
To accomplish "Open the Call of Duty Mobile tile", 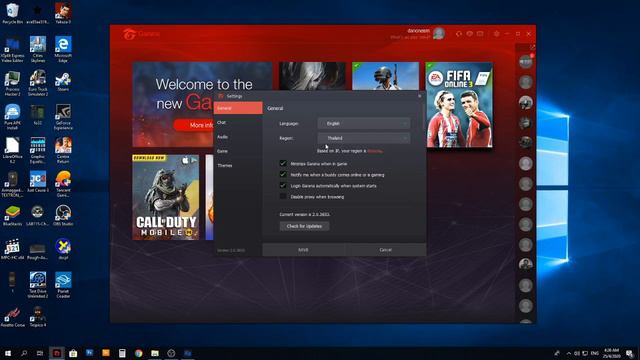I will (x=166, y=197).
